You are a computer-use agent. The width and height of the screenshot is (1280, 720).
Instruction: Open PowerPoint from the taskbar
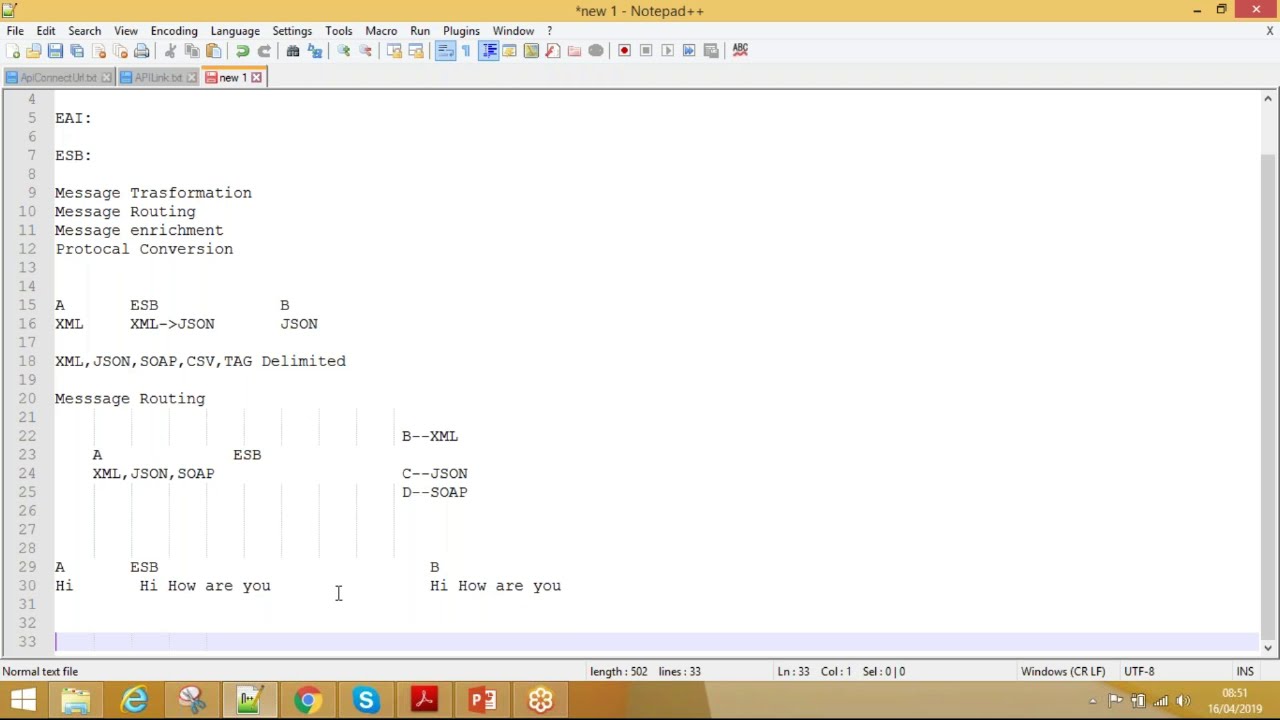[482, 700]
